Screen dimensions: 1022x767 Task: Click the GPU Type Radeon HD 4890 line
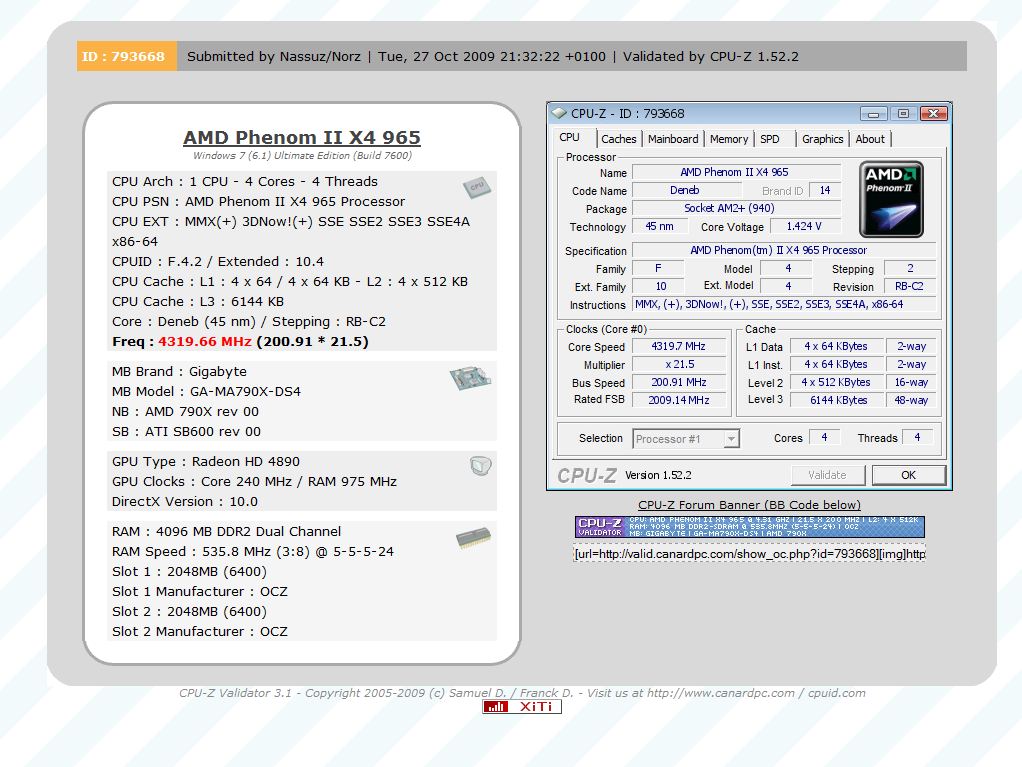(206, 461)
